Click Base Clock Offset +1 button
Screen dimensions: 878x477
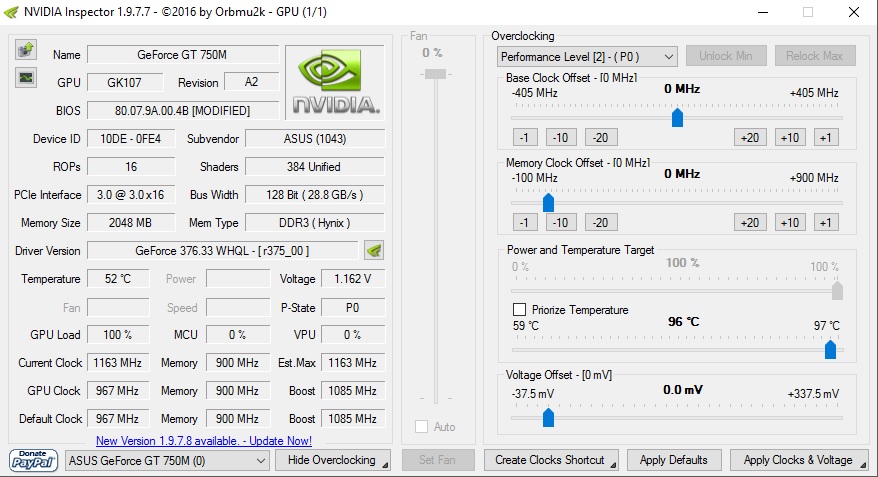point(826,138)
